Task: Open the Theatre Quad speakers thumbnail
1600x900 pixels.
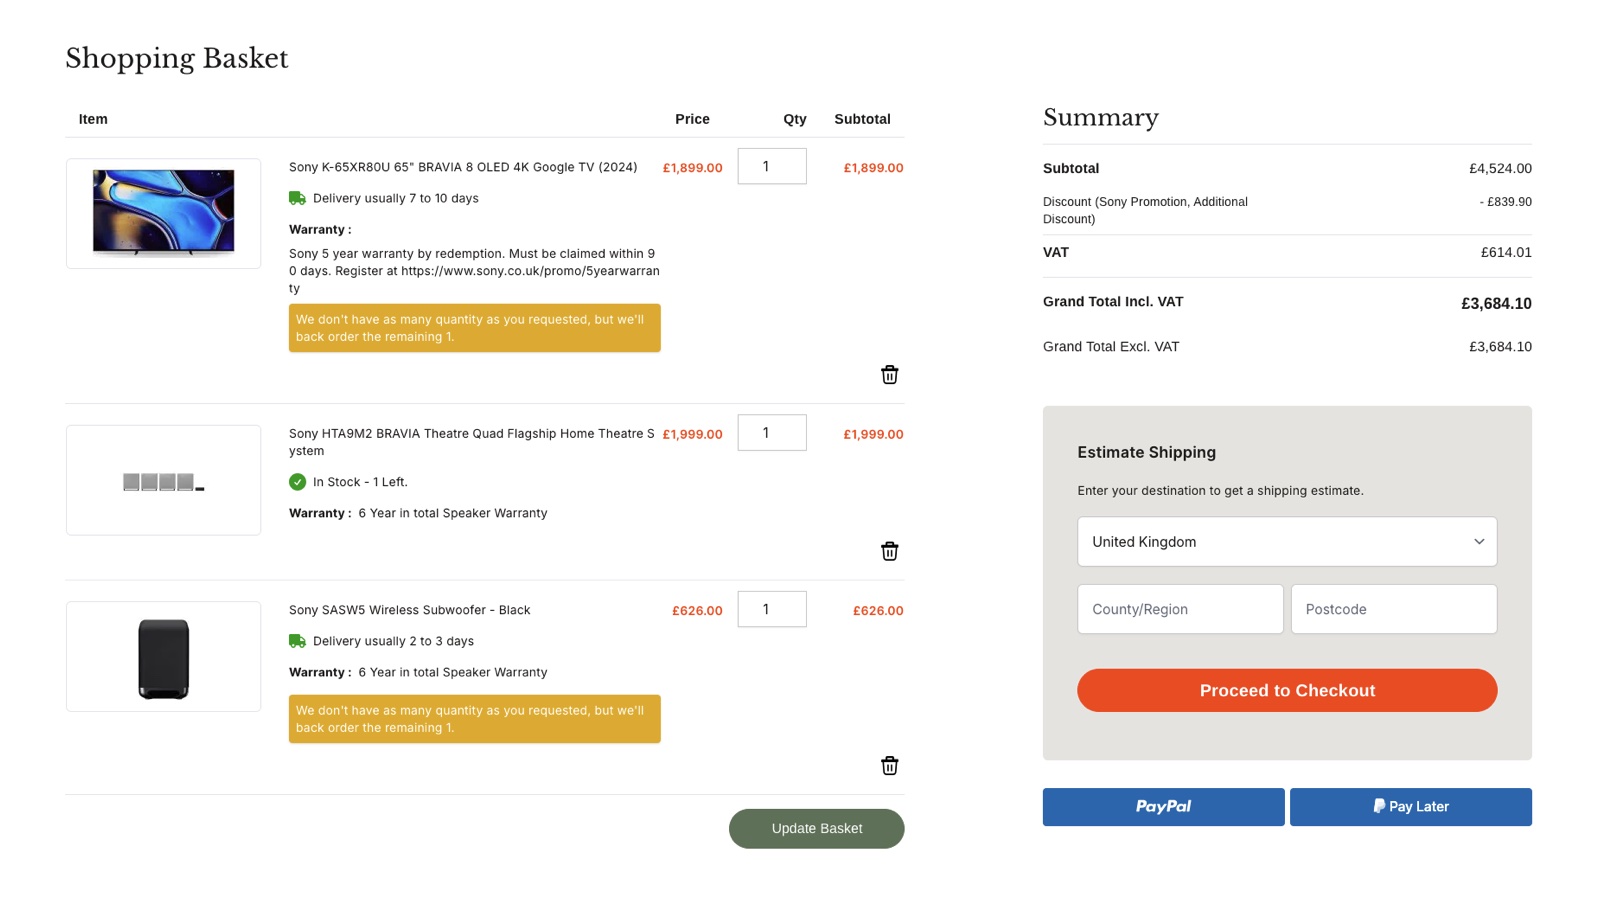Action: coord(164,480)
